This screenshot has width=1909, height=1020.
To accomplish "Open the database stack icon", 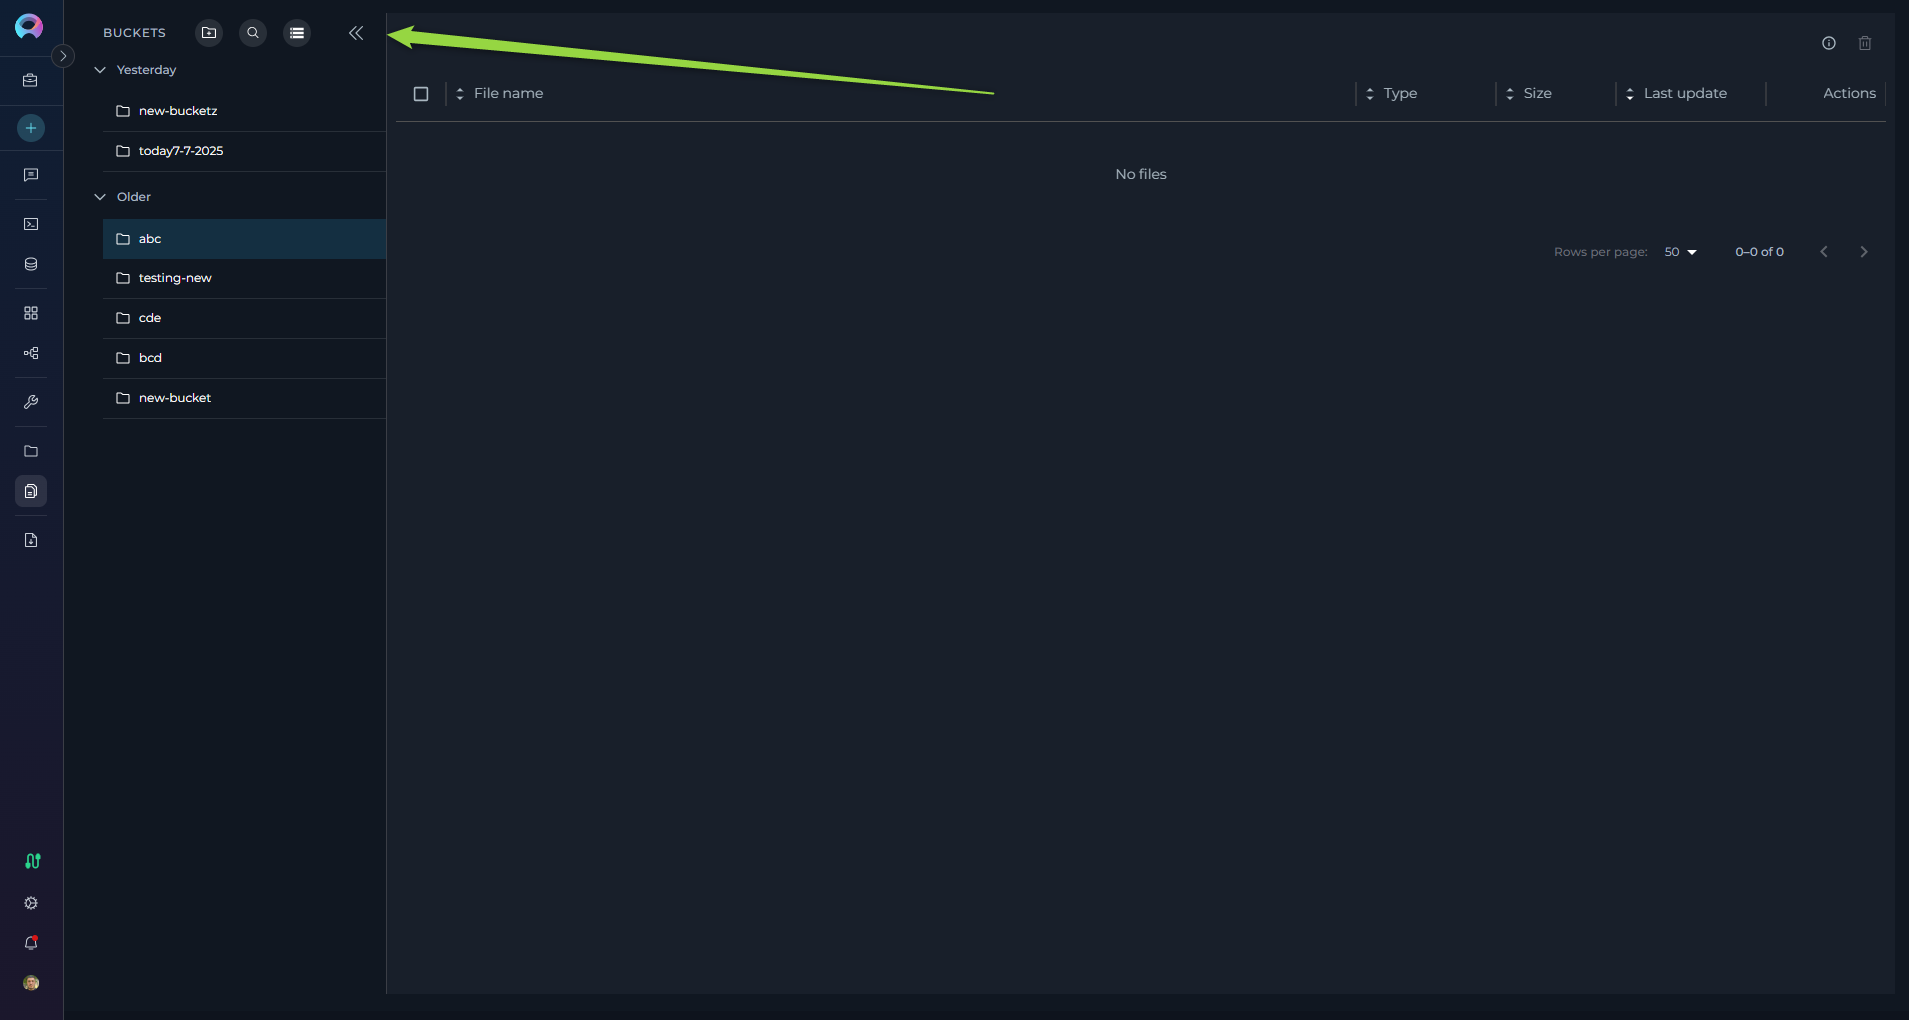I will point(31,264).
